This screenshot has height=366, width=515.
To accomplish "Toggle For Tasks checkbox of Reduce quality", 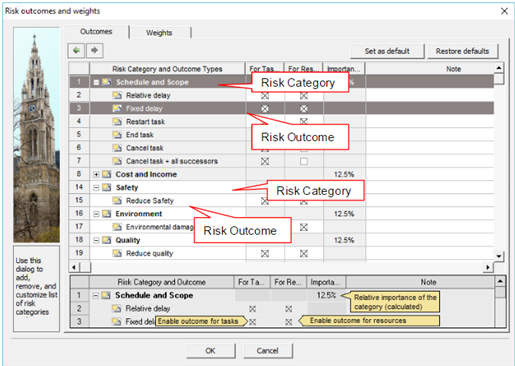I will [x=265, y=254].
